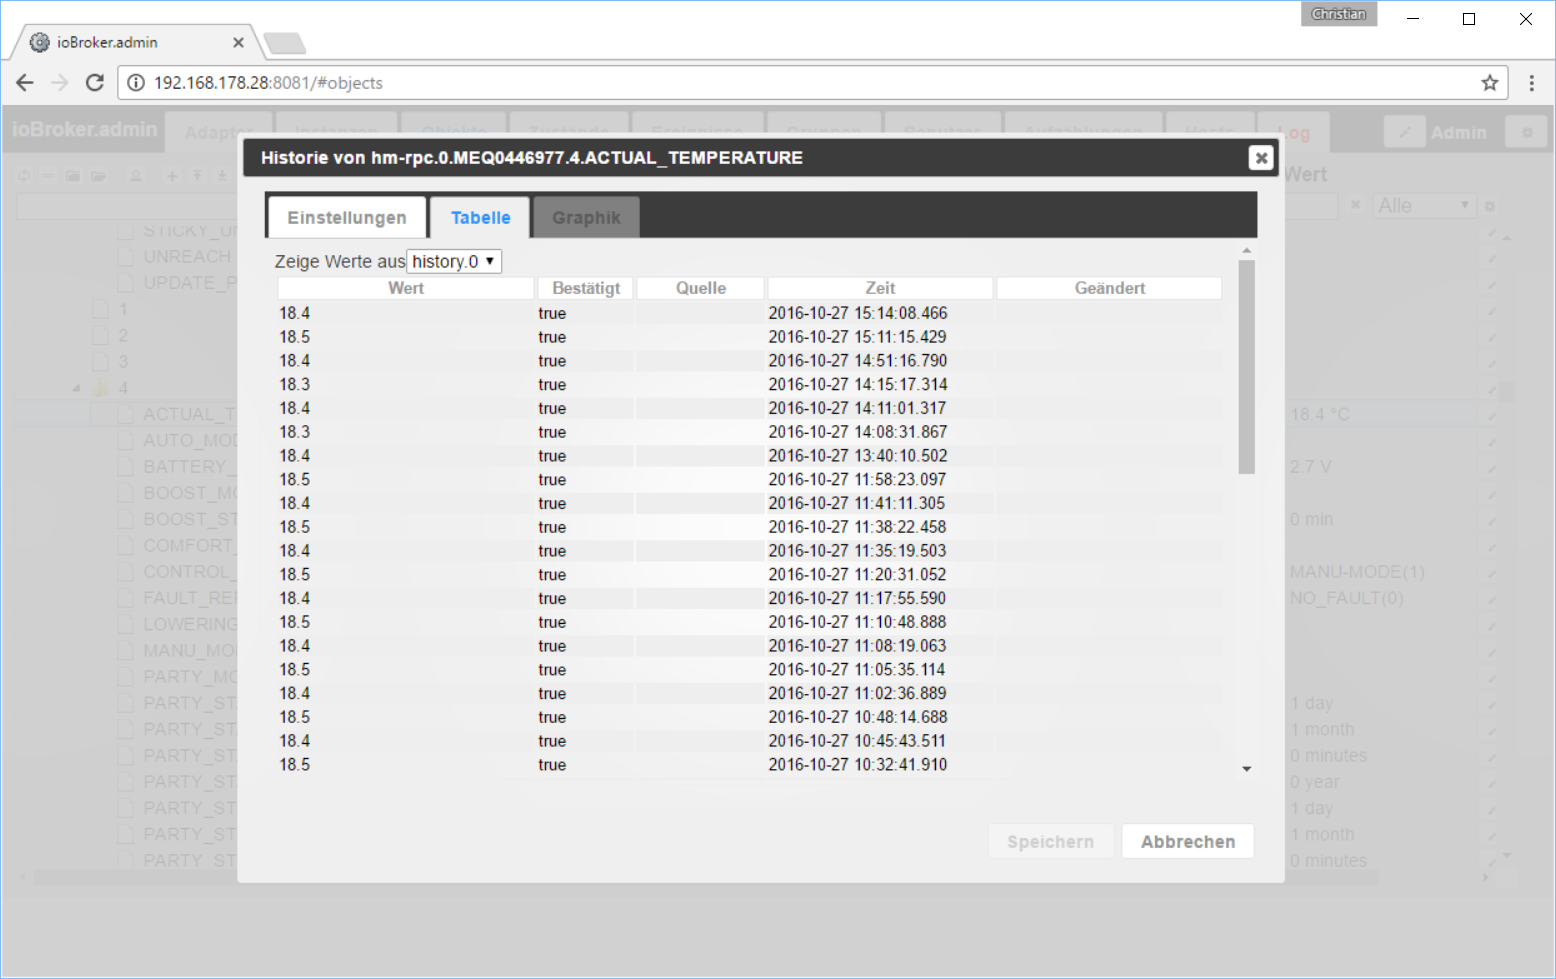Click the history table vertical scrollbar thumb

[1246, 366]
